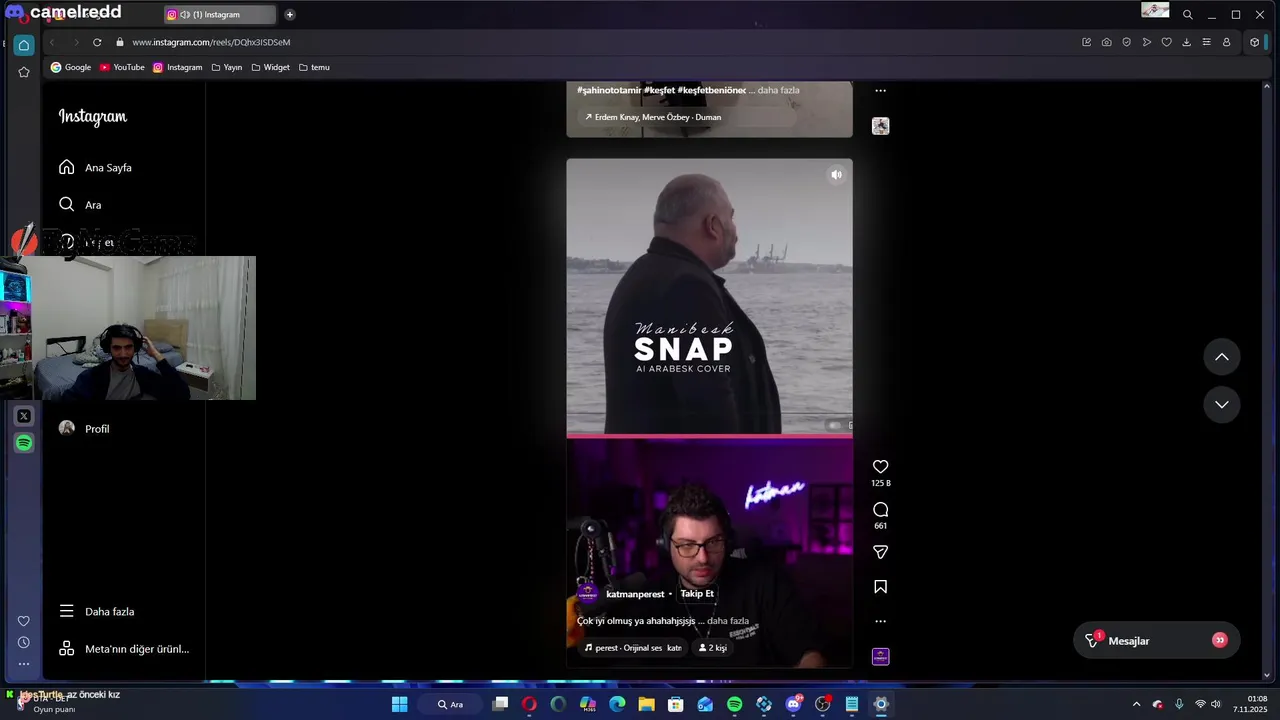Click the taskbar Ara search box
1280x720 pixels.
click(x=451, y=704)
